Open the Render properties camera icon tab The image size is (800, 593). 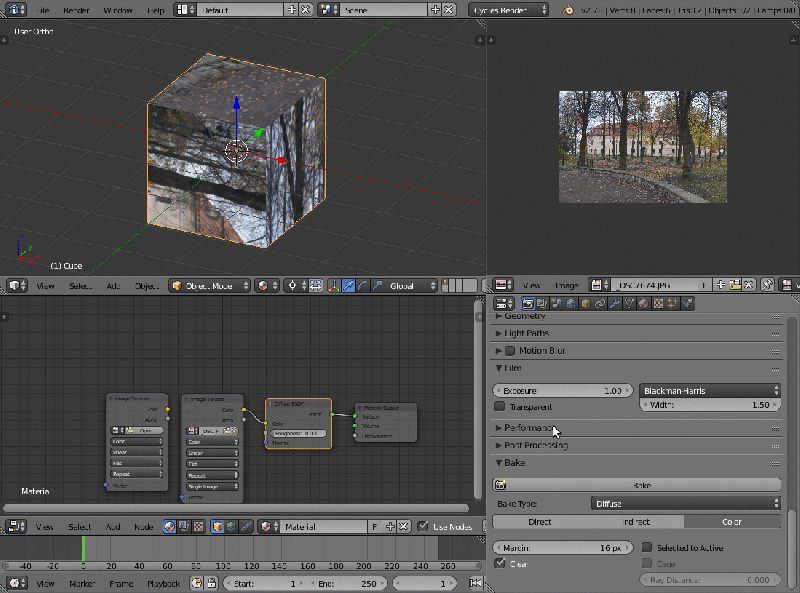click(526, 302)
